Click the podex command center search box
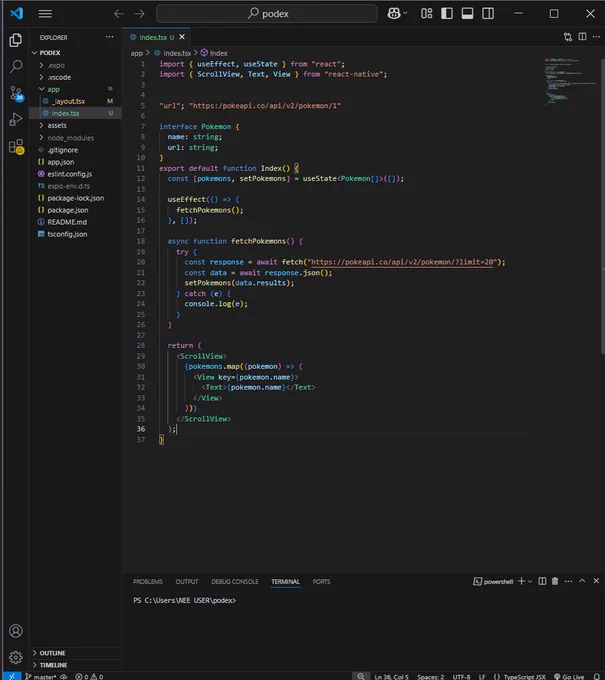The width and height of the screenshot is (605, 680). tap(267, 13)
